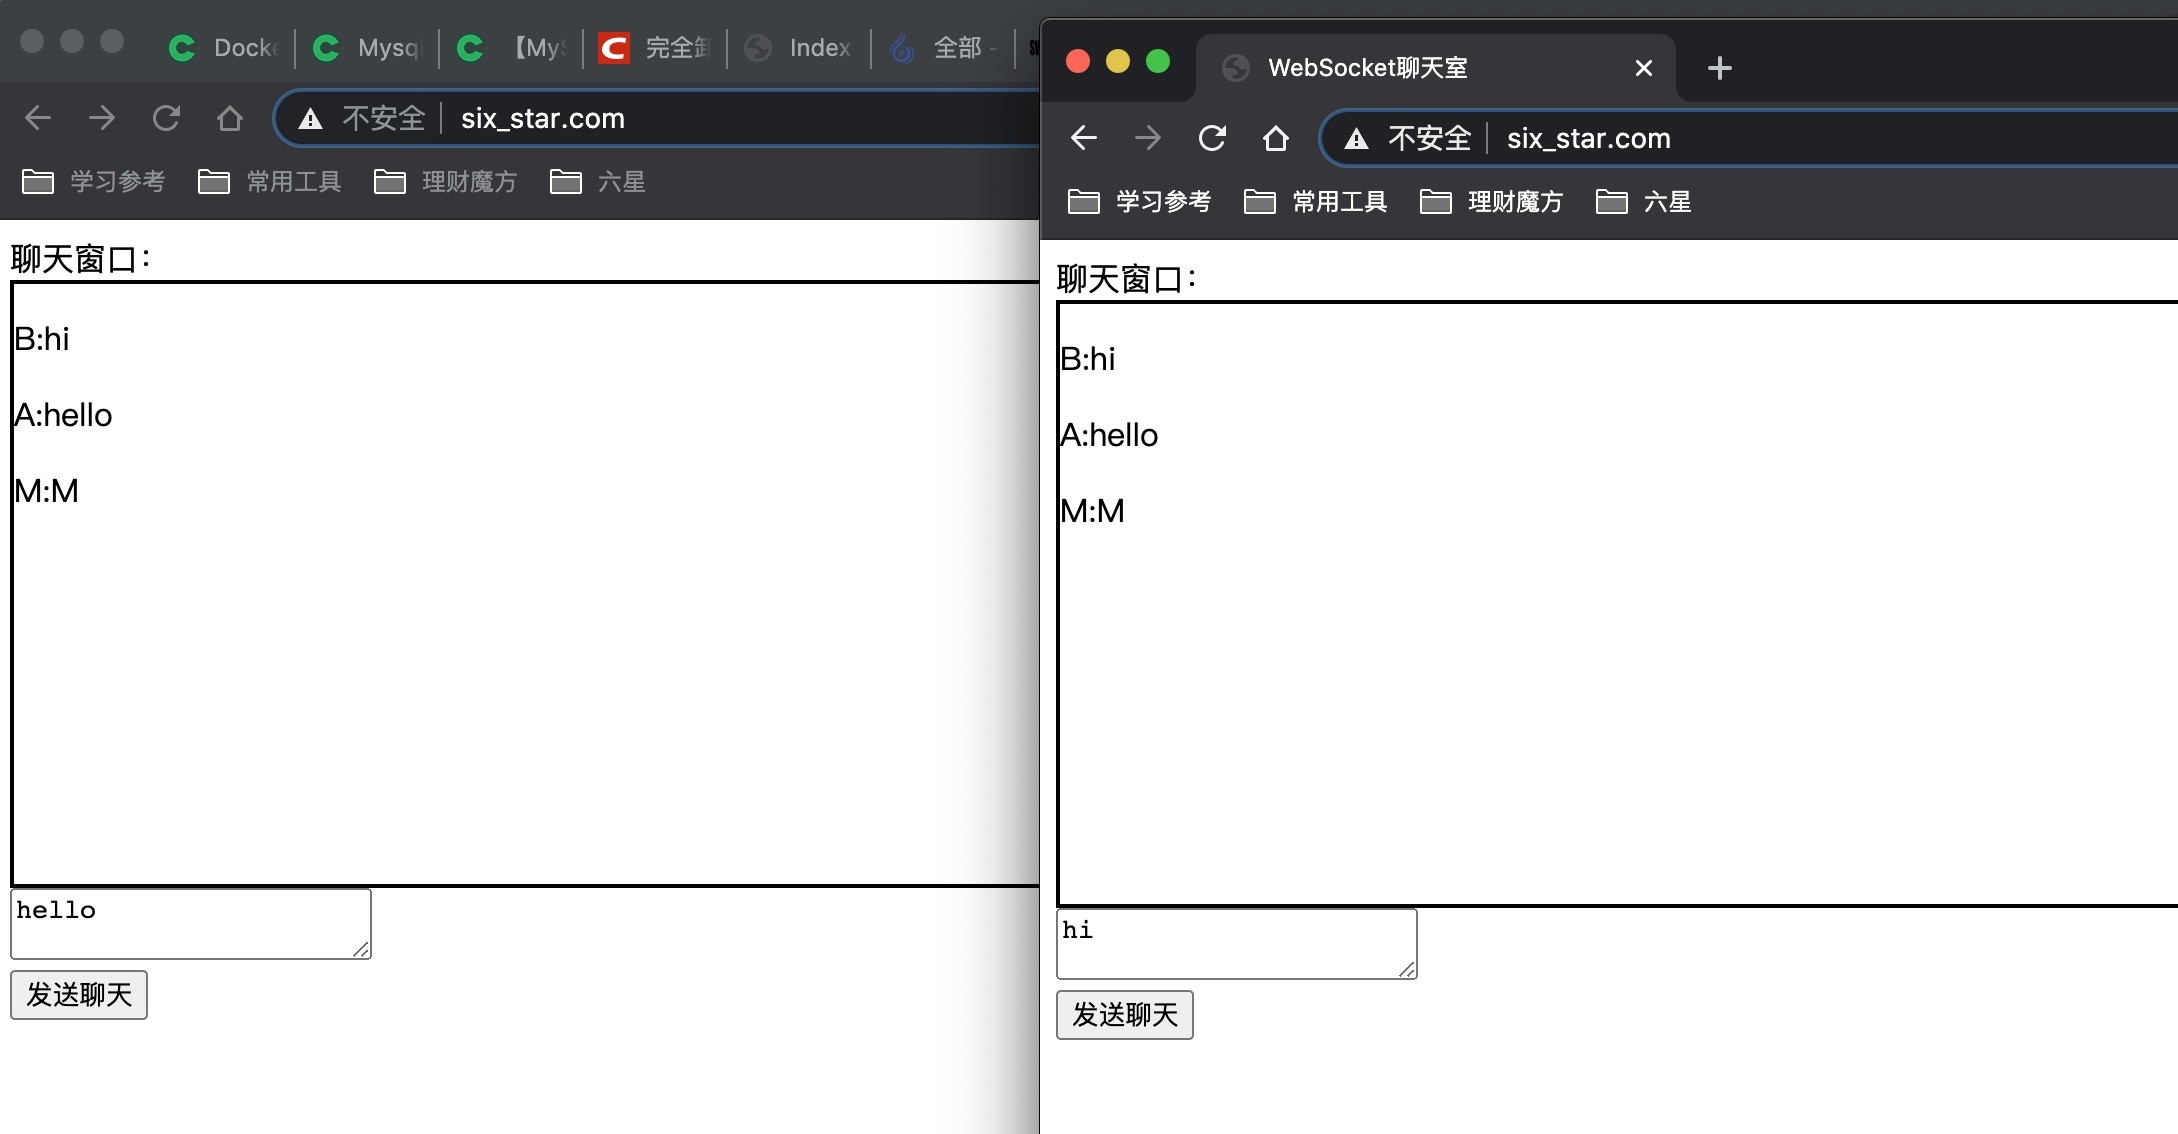The height and width of the screenshot is (1134, 2178).
Task: Click 聊天窗口 label in right window
Action: (1126, 279)
